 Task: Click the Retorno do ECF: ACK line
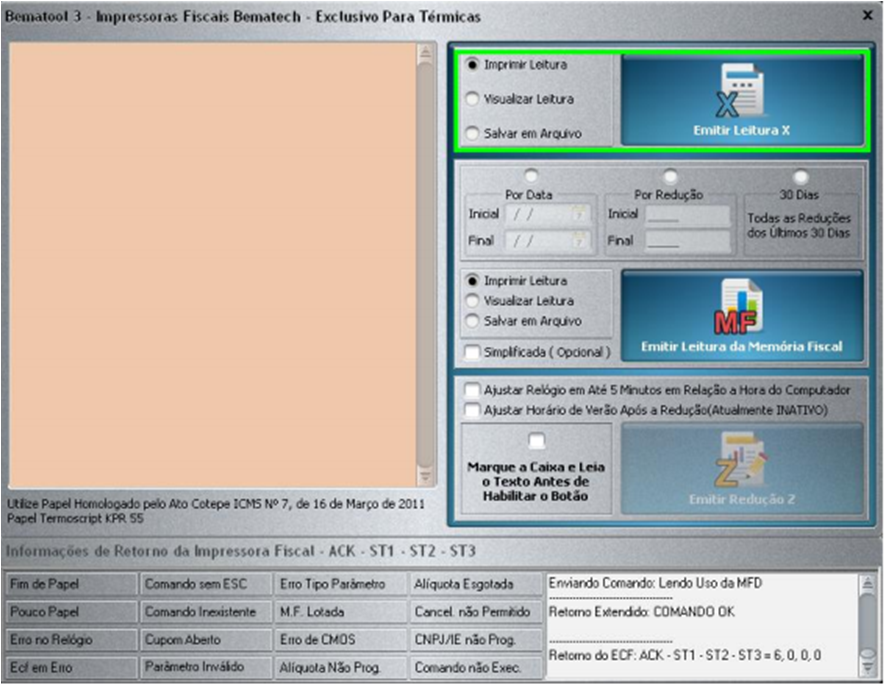[x=685, y=655]
